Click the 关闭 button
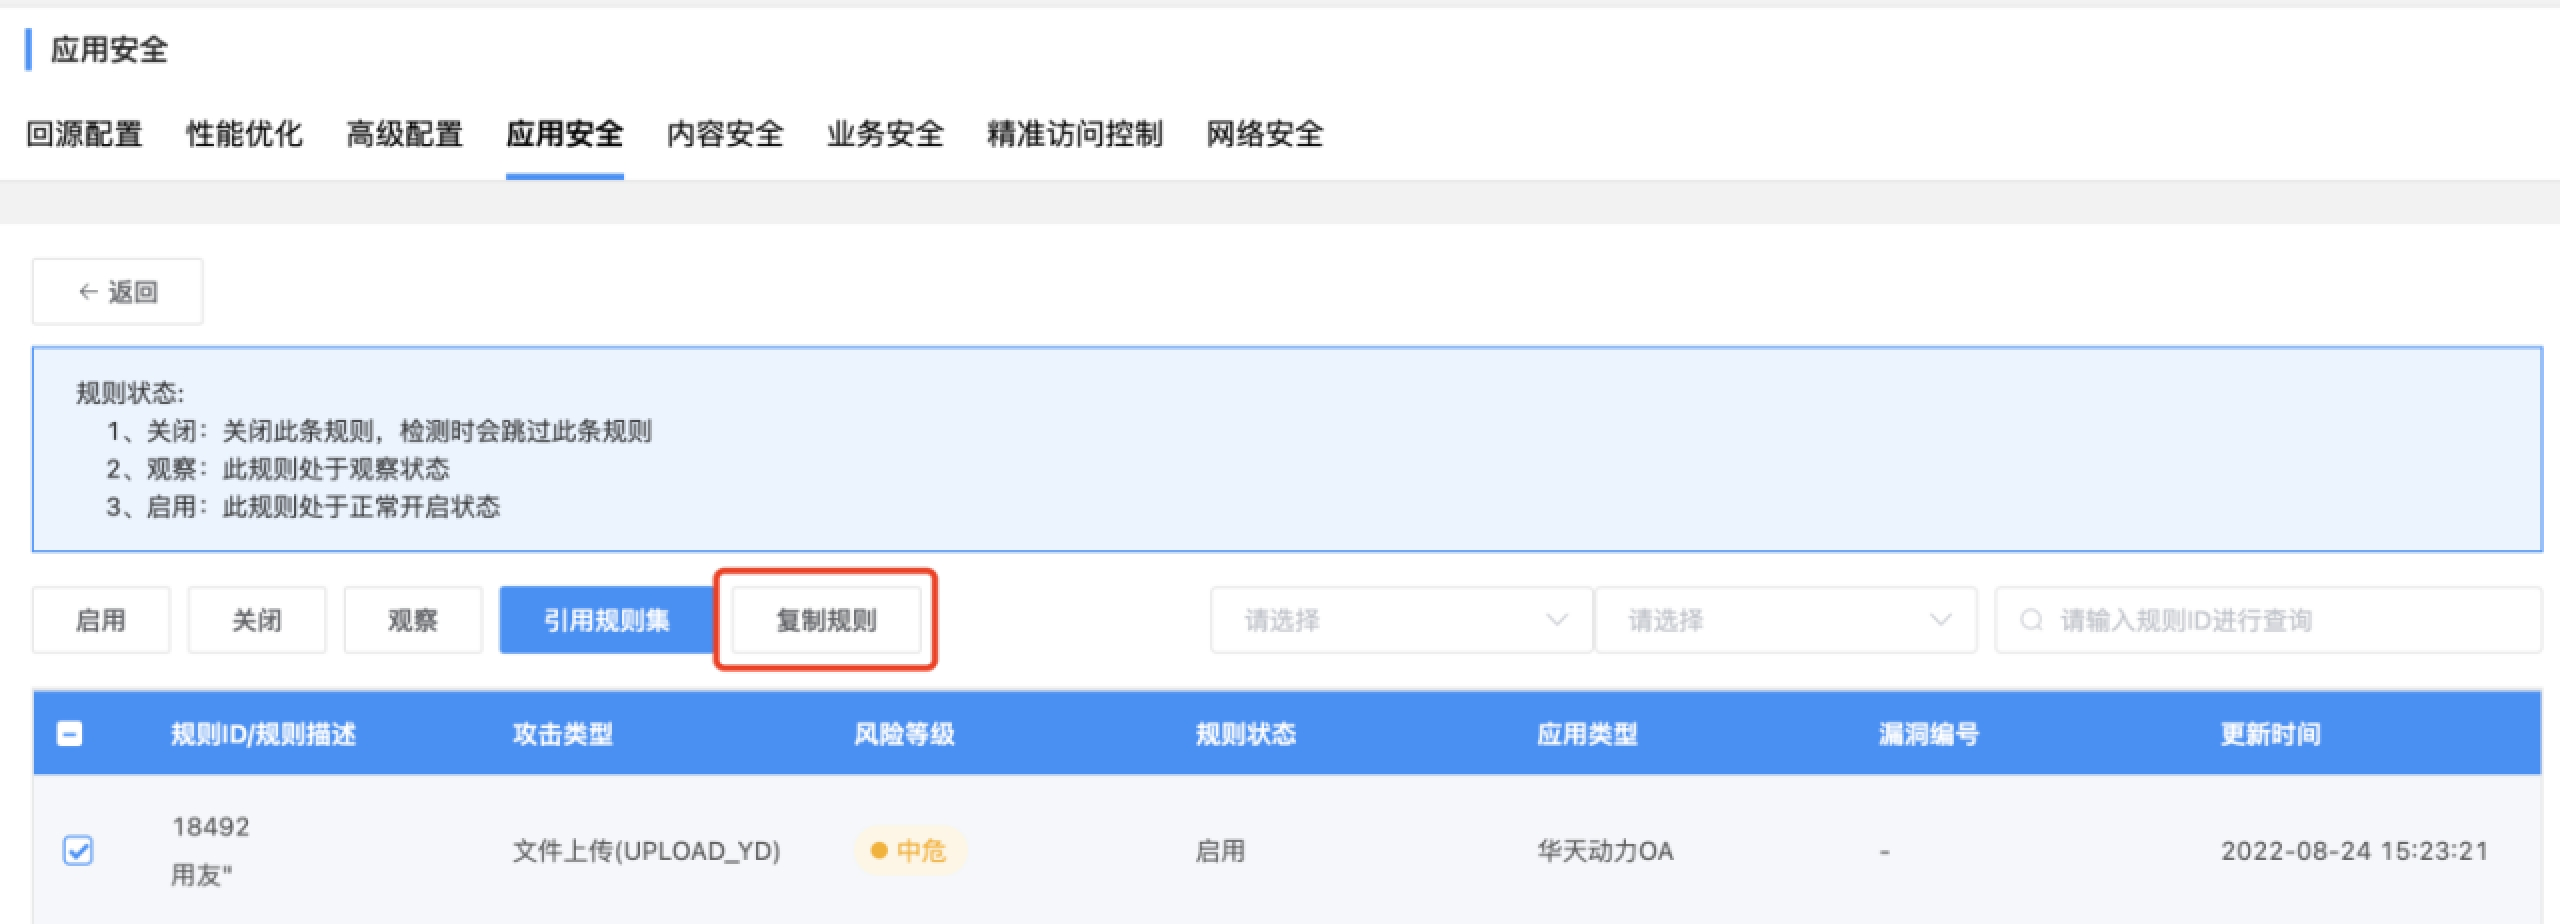2560x924 pixels. click(x=257, y=620)
